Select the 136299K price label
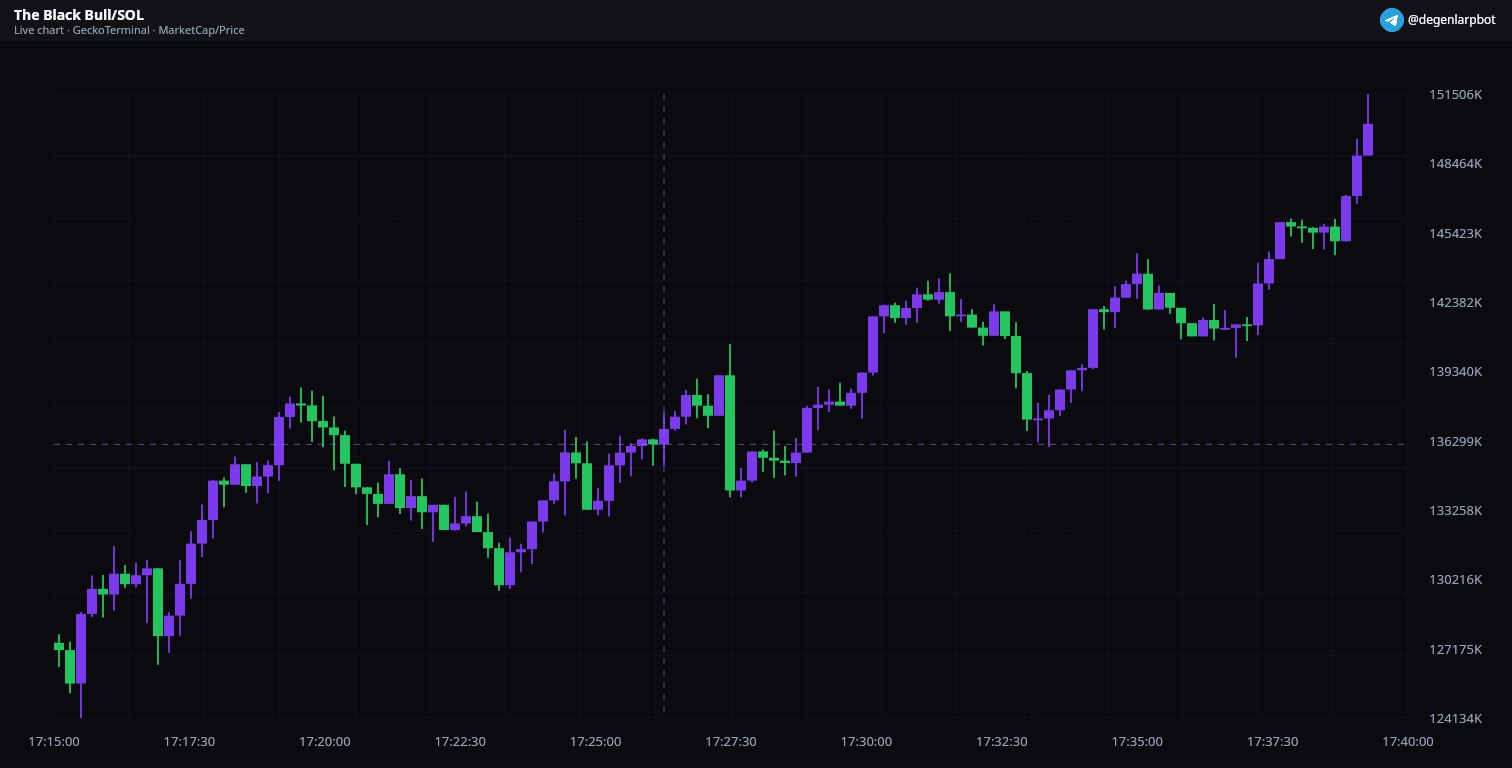The image size is (1512, 768). point(1455,441)
